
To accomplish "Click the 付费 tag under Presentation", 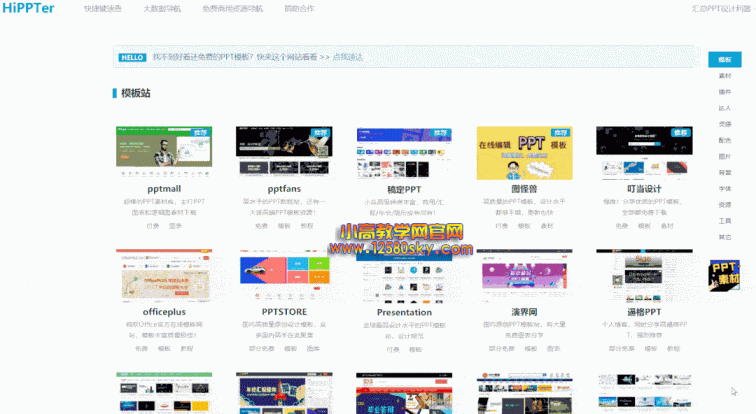I will (x=392, y=349).
